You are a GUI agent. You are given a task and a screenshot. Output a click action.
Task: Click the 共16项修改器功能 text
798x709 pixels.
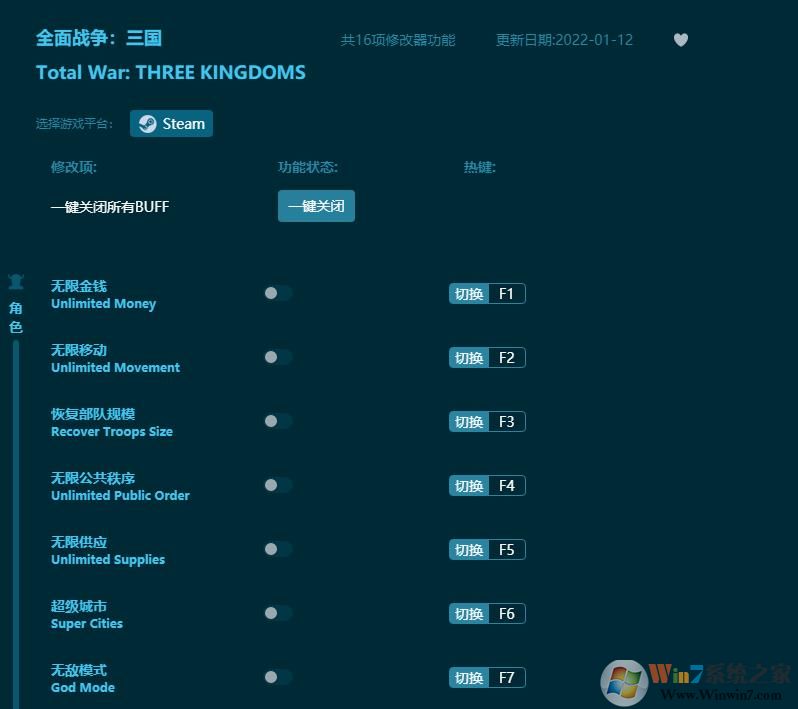[x=398, y=40]
